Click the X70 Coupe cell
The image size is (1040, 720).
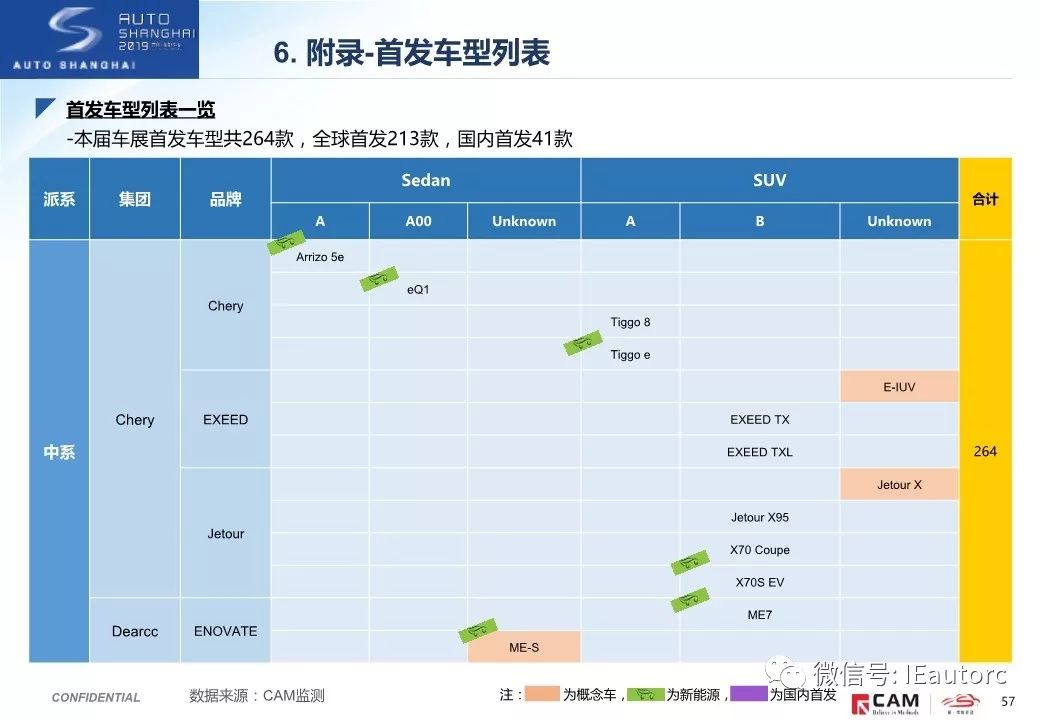760,550
